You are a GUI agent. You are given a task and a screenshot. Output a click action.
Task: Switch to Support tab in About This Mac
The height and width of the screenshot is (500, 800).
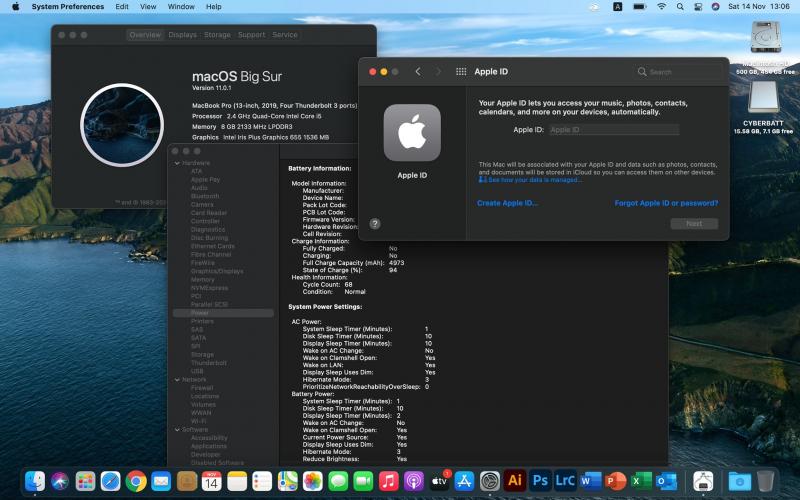coord(252,35)
